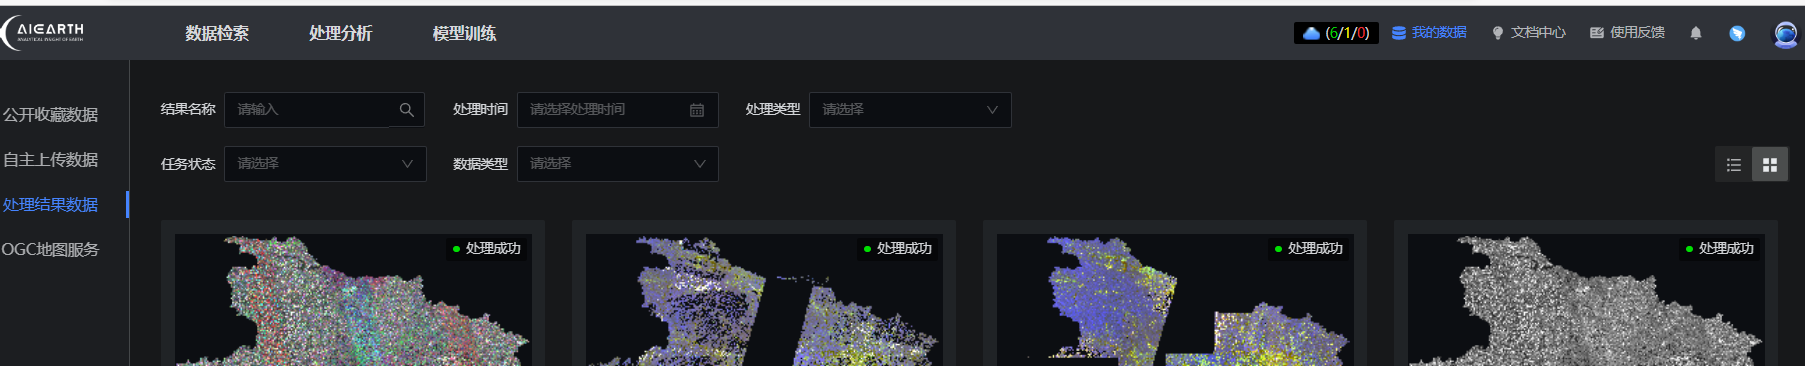Viewport: 1805px width, 366px height.
Task: Open the second result thumbnail with strips
Action: coord(764,300)
